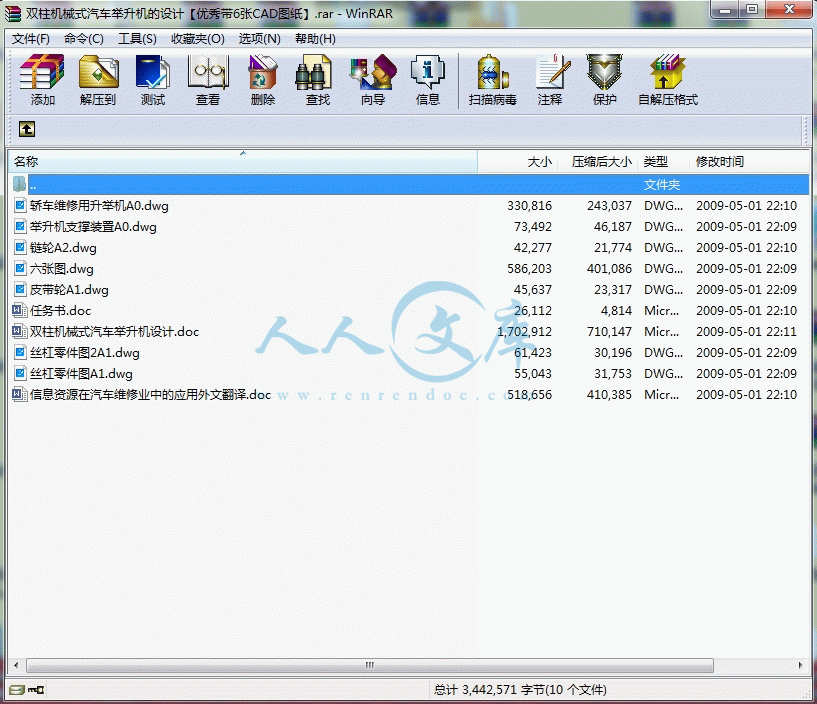The width and height of the screenshot is (817, 704).
Task: Click the horizontal scrollbar thumb
Action: 370,665
